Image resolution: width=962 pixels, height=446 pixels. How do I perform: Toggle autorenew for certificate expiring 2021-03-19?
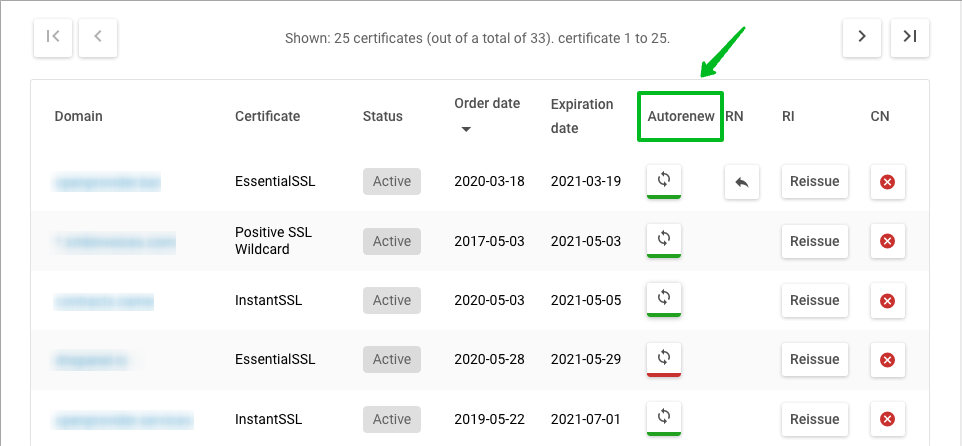click(663, 181)
